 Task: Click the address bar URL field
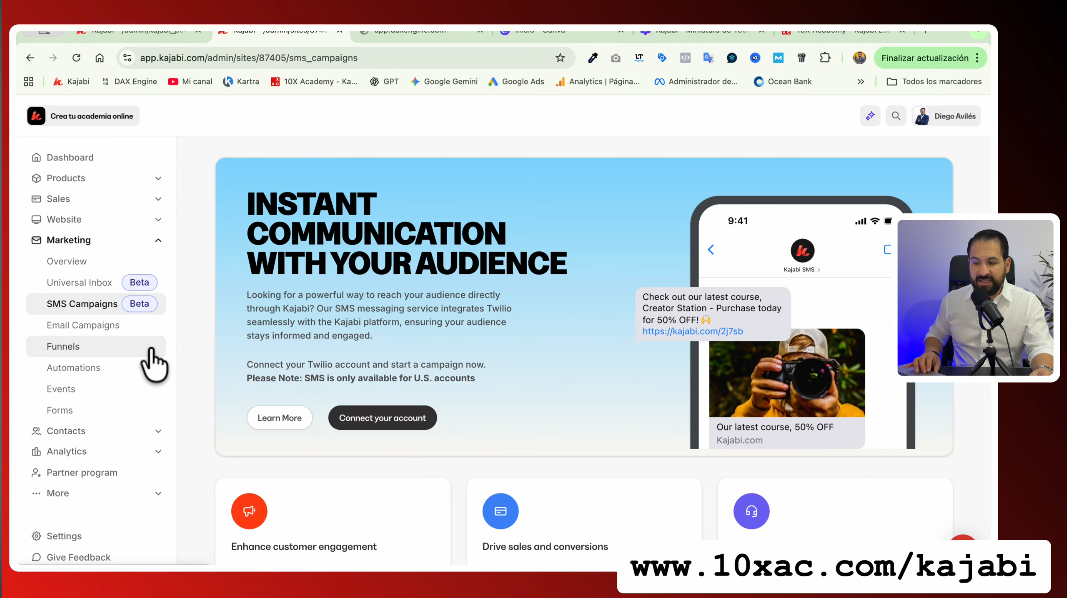coord(344,58)
